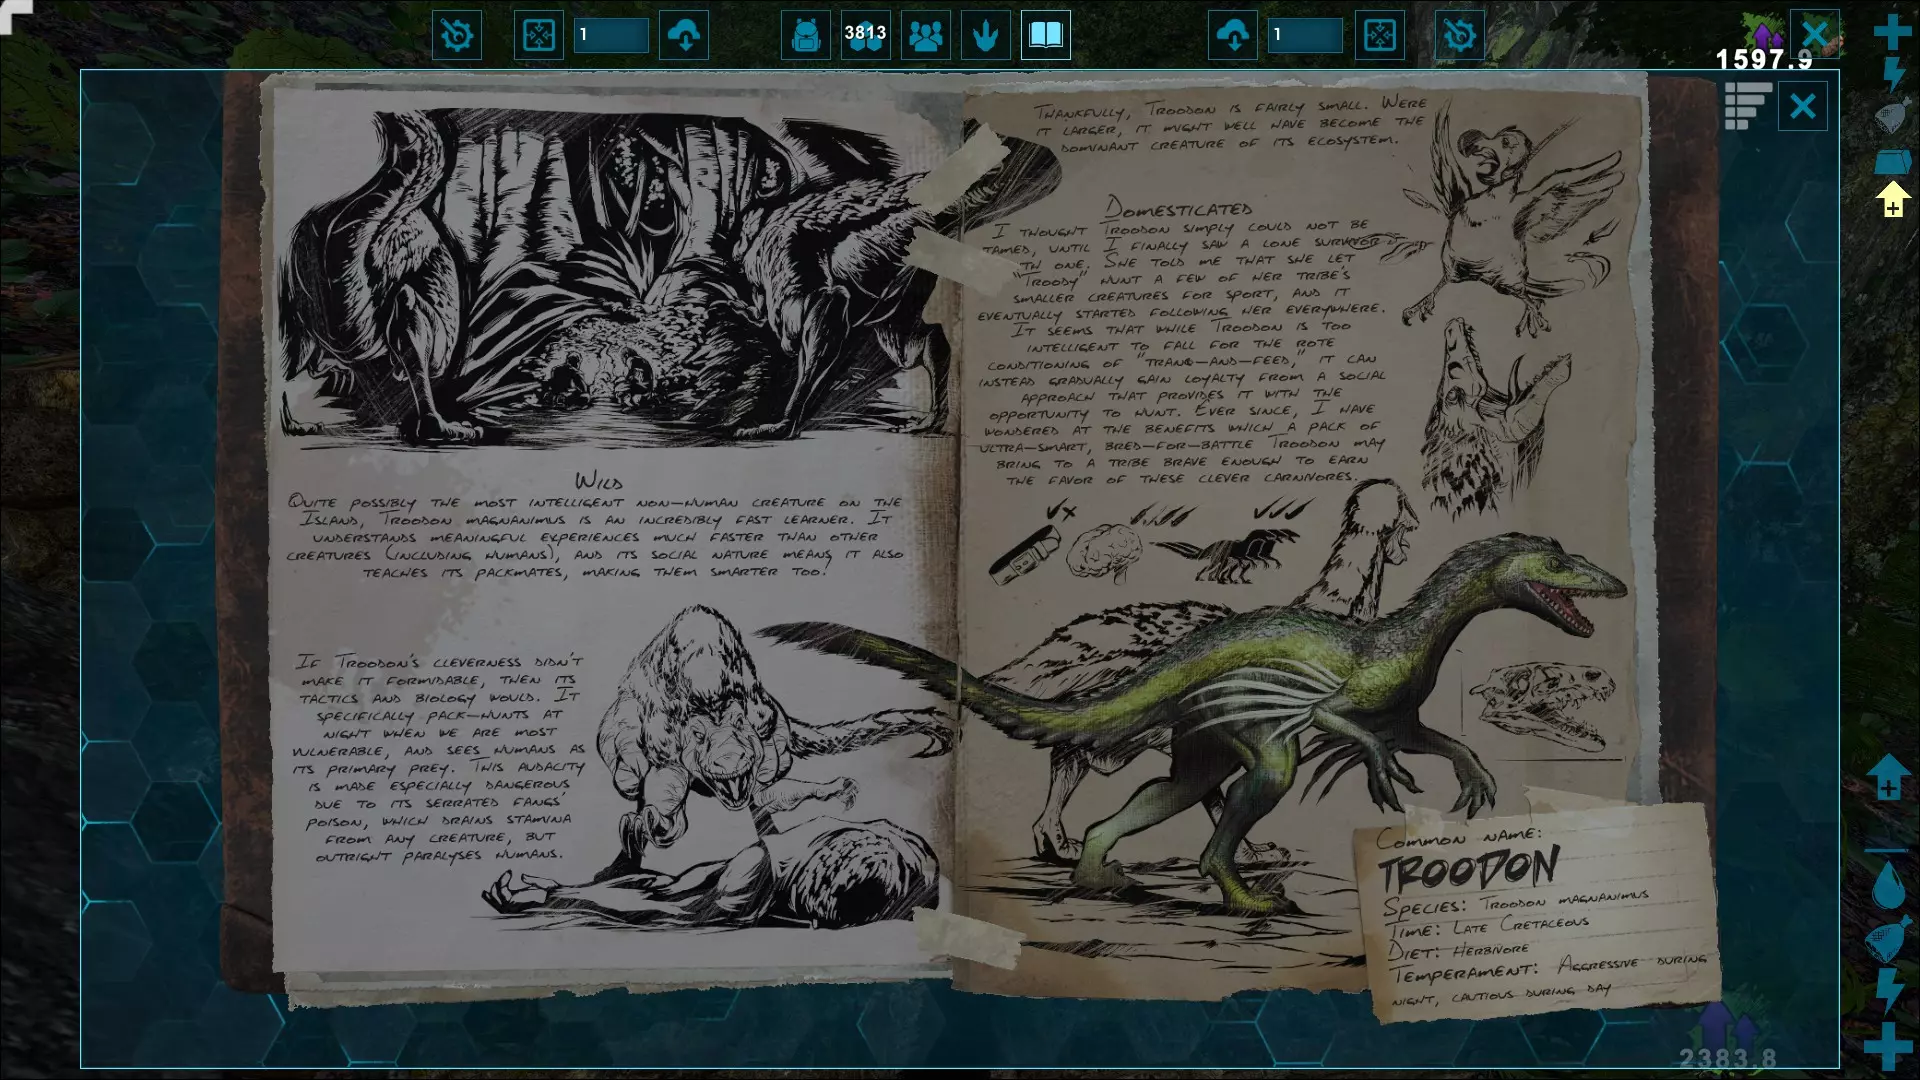Click the right four-arrows stack icon
The height and width of the screenshot is (1080, 1920).
click(1379, 36)
